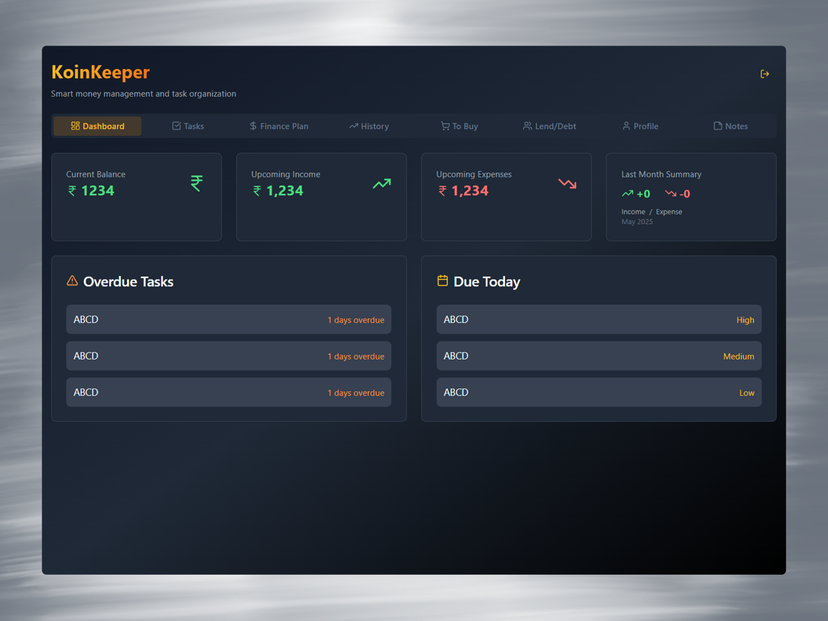The height and width of the screenshot is (621, 828).
Task: Click the red expense arrow in Last Month Summary
Action: click(x=671, y=194)
